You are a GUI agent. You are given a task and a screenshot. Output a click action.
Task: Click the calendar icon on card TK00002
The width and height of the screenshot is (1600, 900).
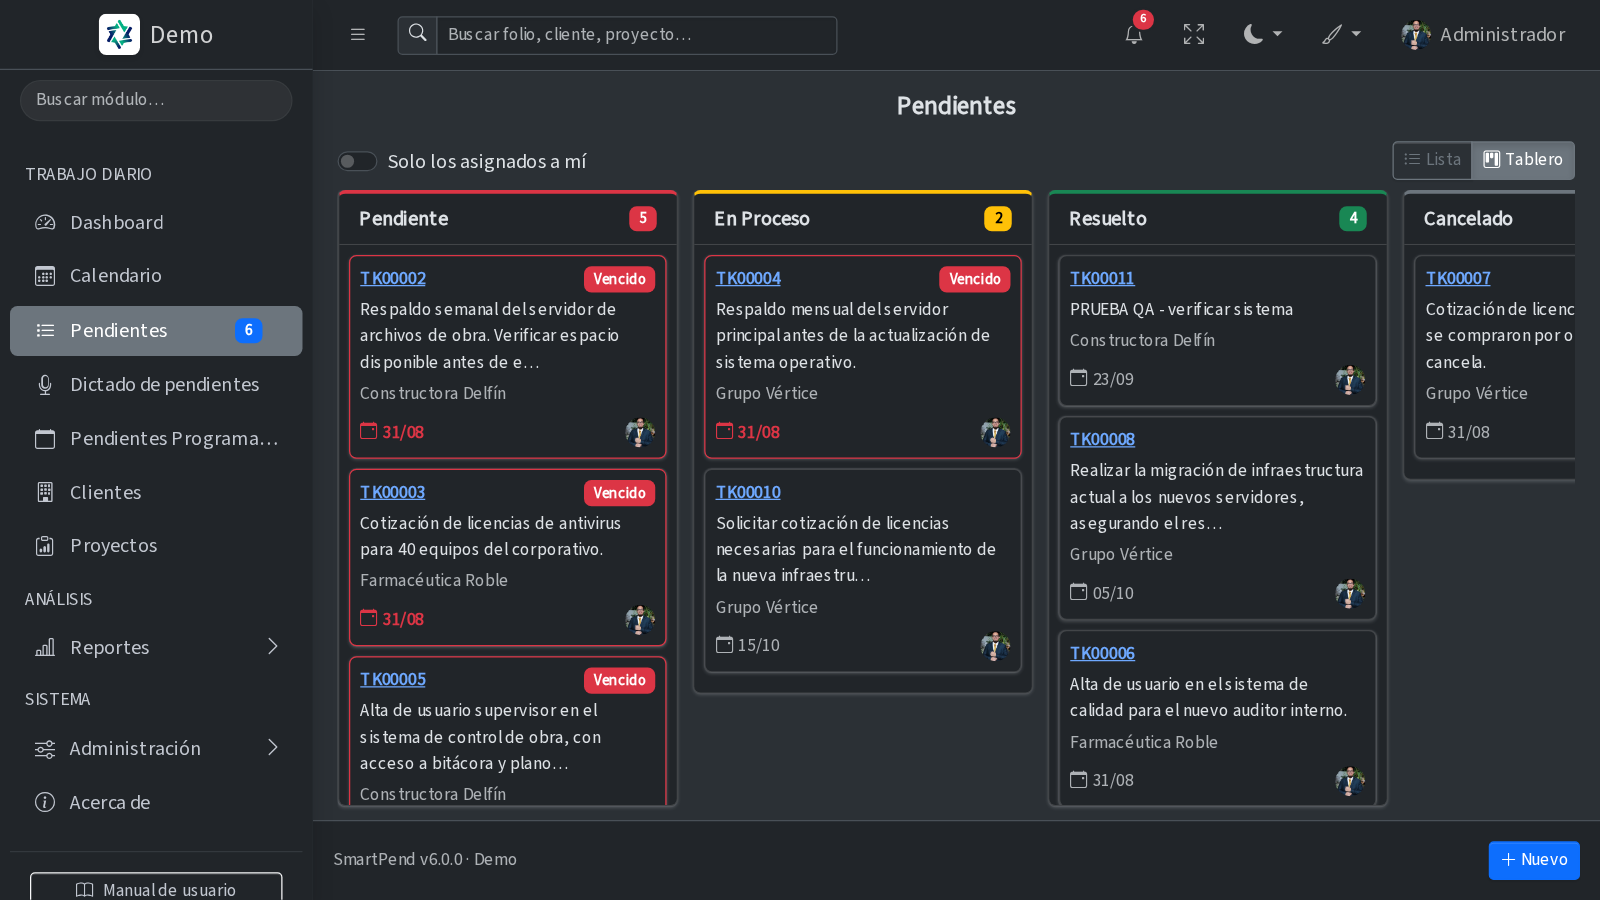pyautogui.click(x=369, y=431)
